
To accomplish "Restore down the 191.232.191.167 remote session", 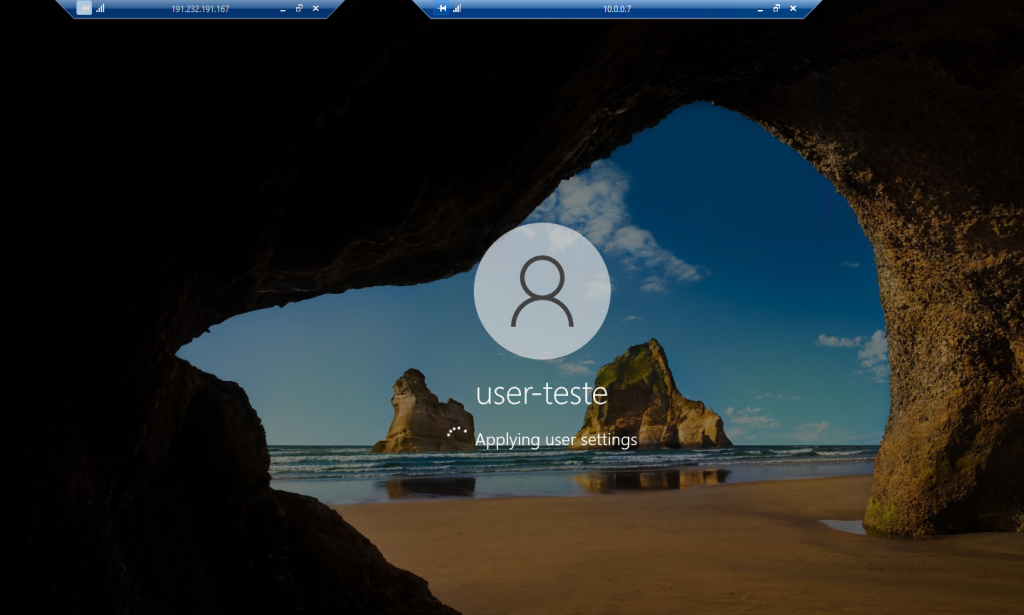I will coord(299,8).
